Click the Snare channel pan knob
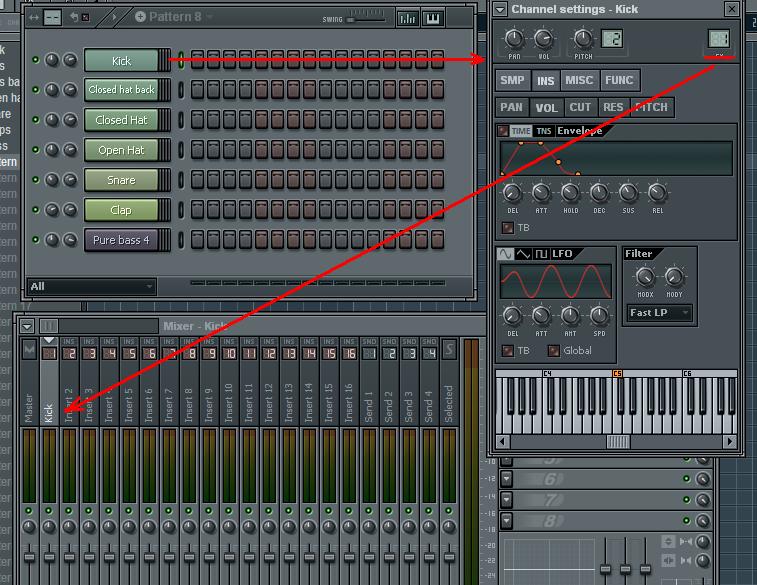The height and width of the screenshot is (585, 757). (x=52, y=180)
